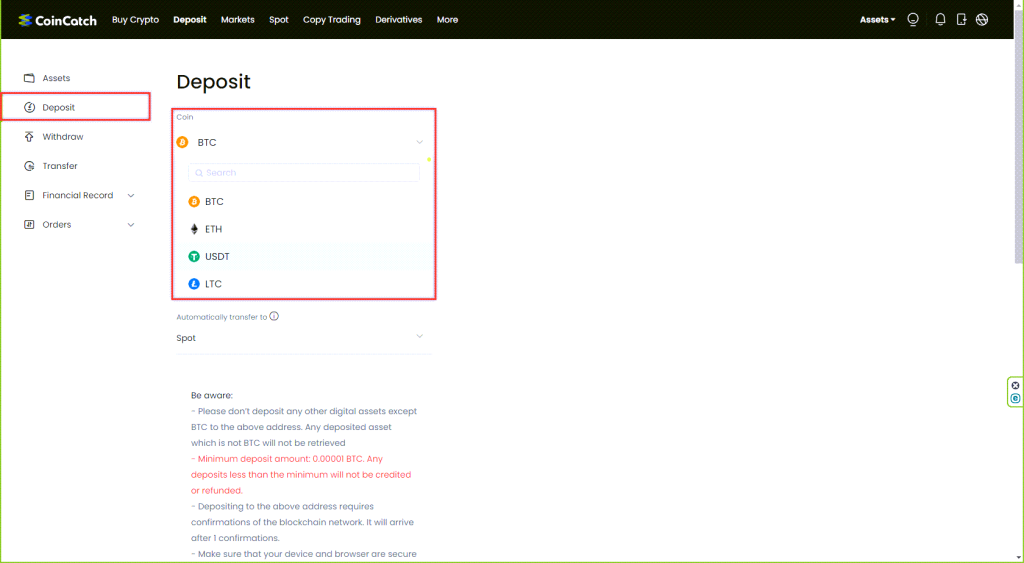
Task: Open the notifications bell
Action: tap(940, 19)
